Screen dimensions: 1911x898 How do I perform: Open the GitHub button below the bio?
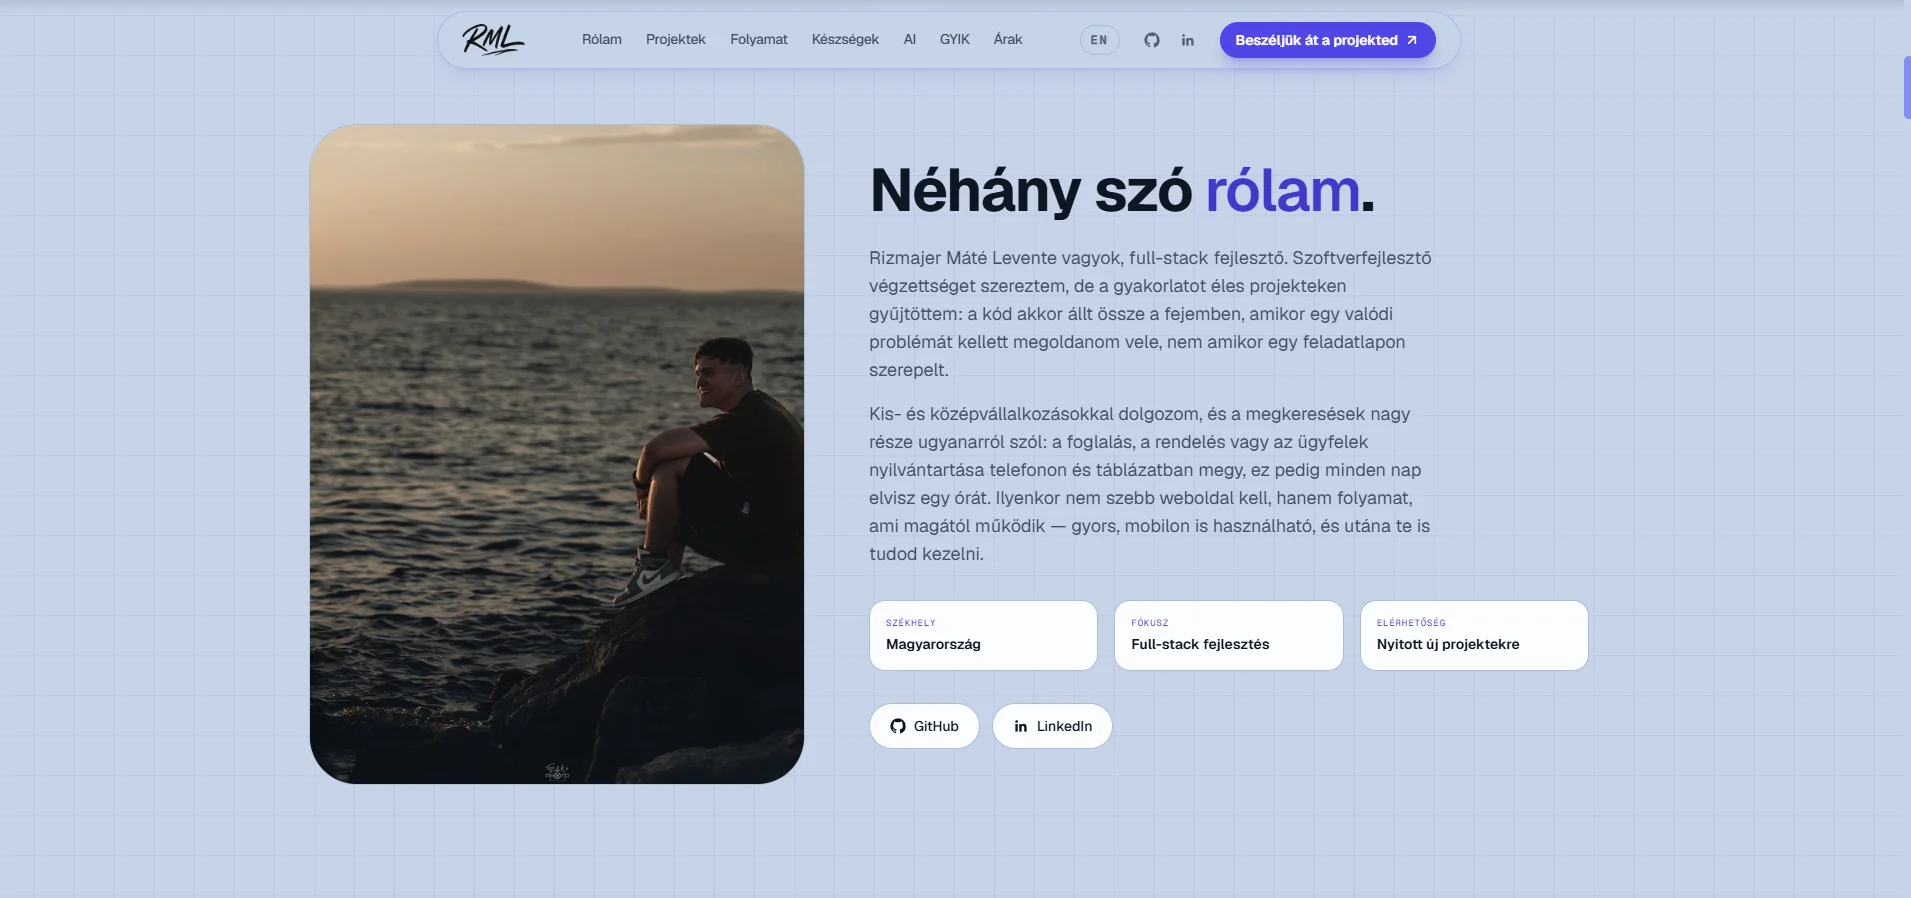pos(924,726)
